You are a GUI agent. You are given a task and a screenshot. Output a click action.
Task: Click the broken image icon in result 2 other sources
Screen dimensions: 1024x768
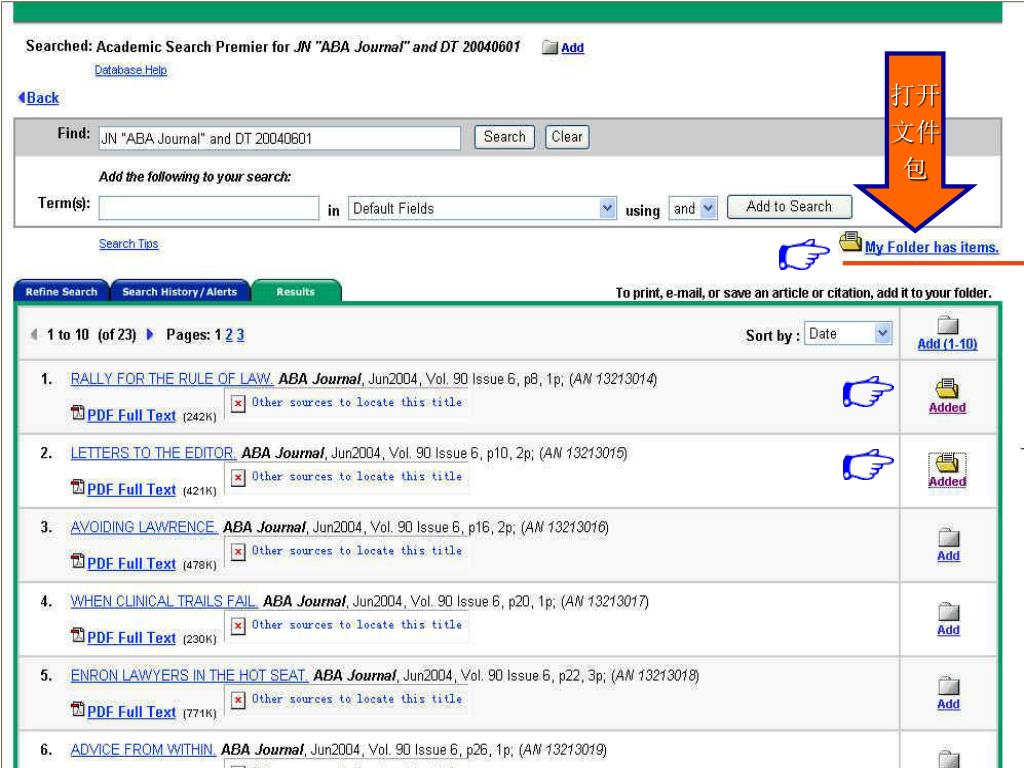coord(238,477)
